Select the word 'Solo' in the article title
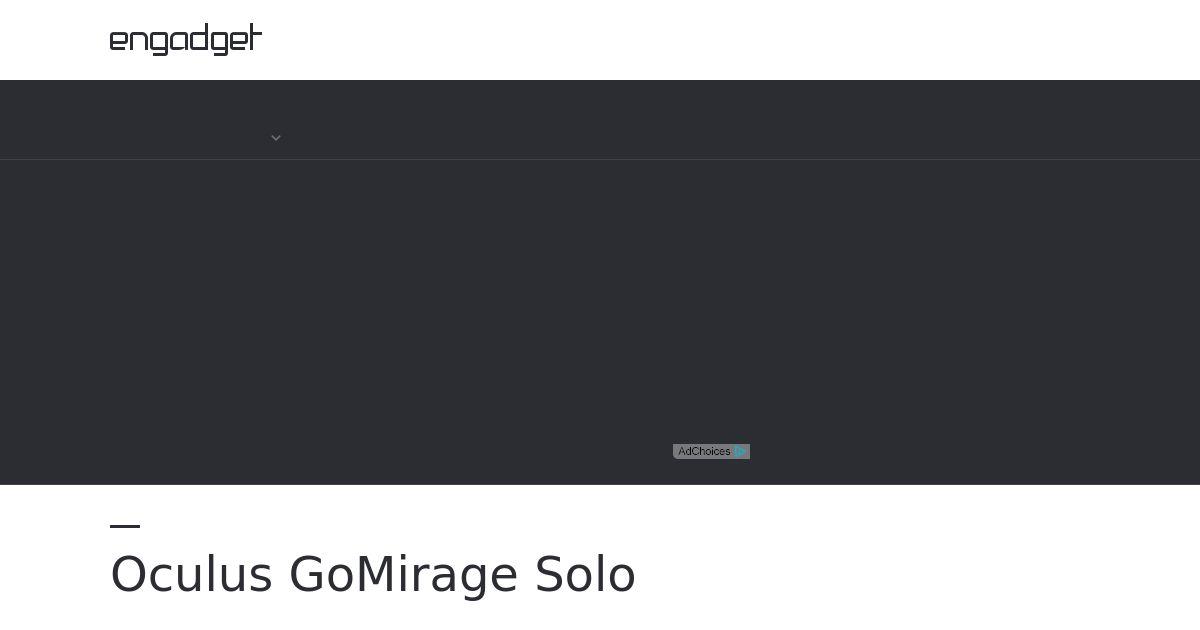The image size is (1200, 630). [585, 575]
